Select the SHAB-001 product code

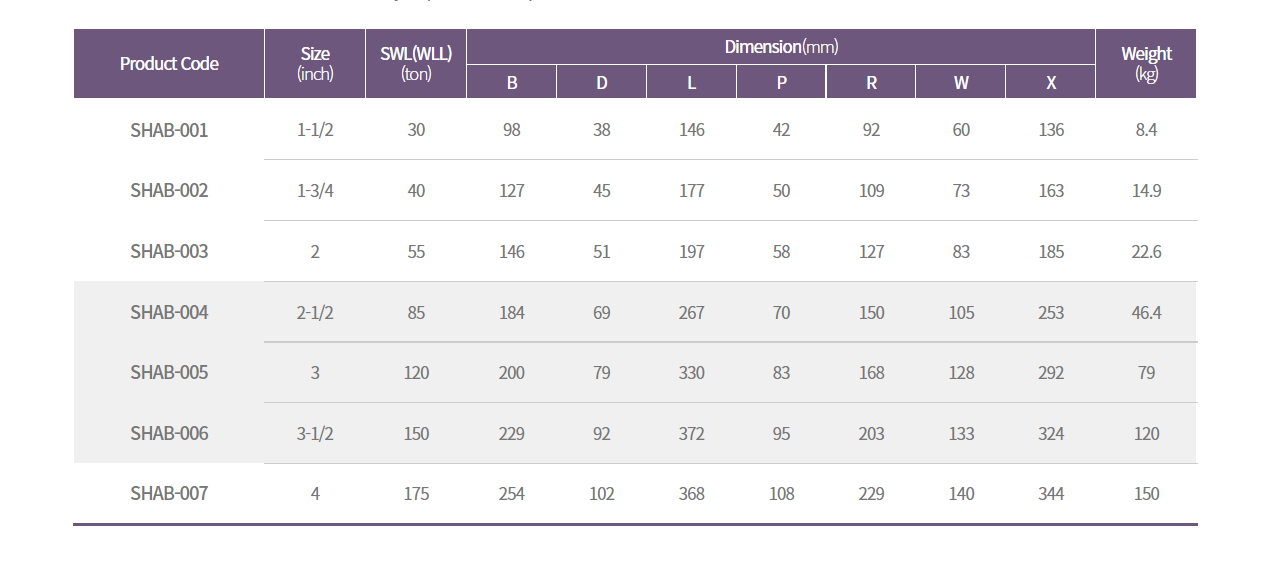coord(169,130)
